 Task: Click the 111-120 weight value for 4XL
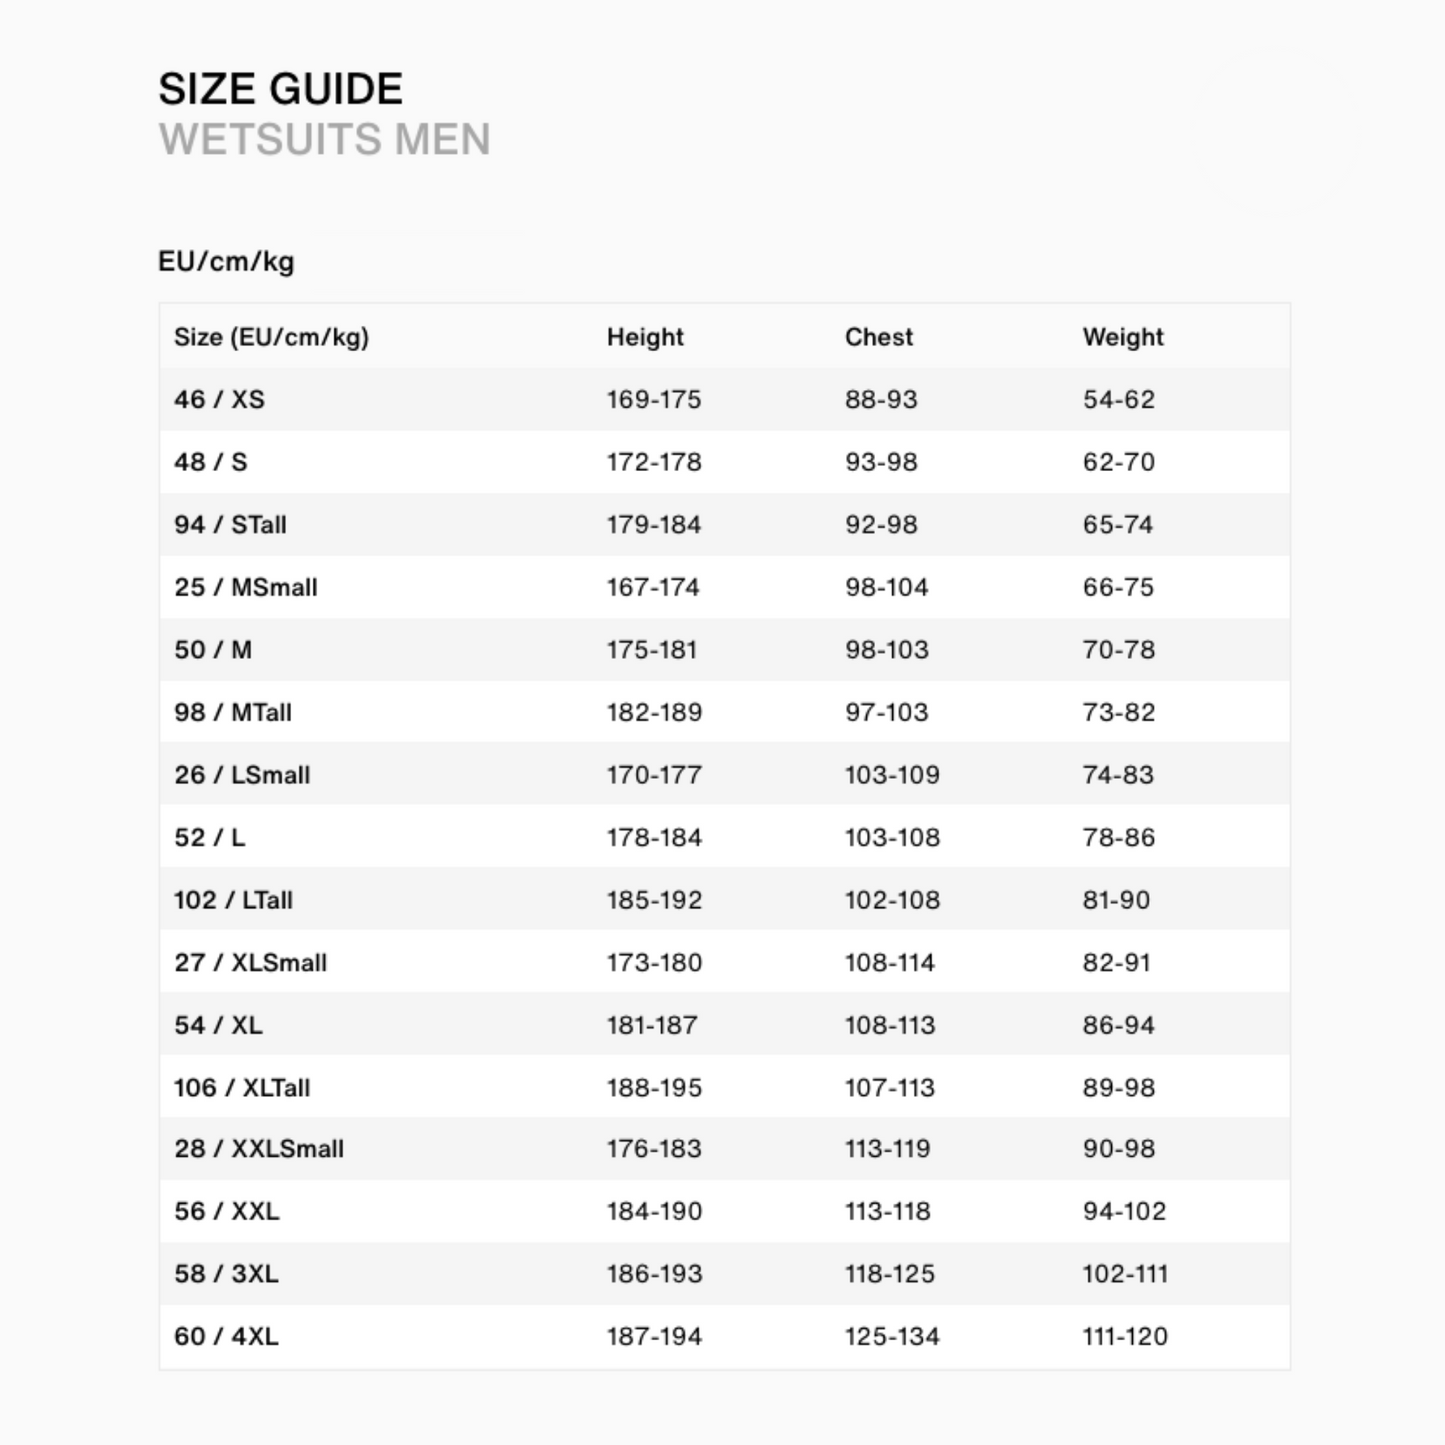tap(1124, 1337)
